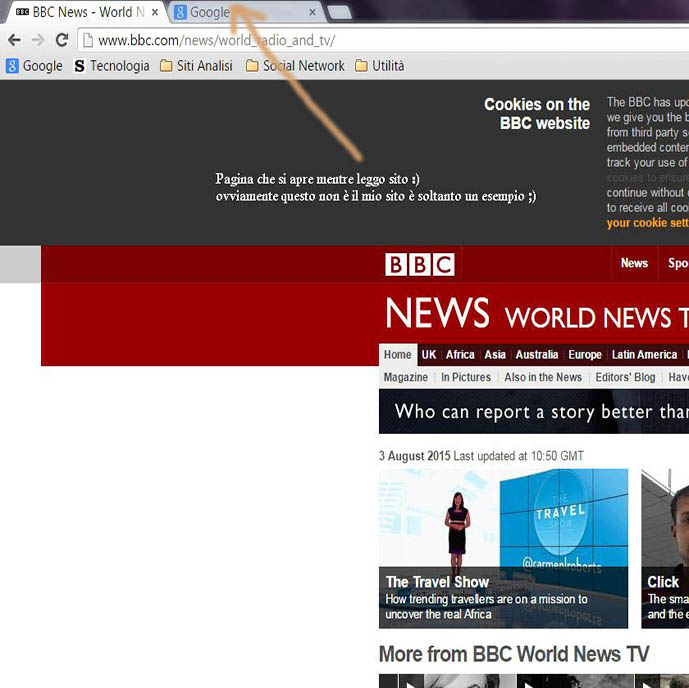
Task: Click the address bar showing www.bbc.com
Action: (383, 40)
